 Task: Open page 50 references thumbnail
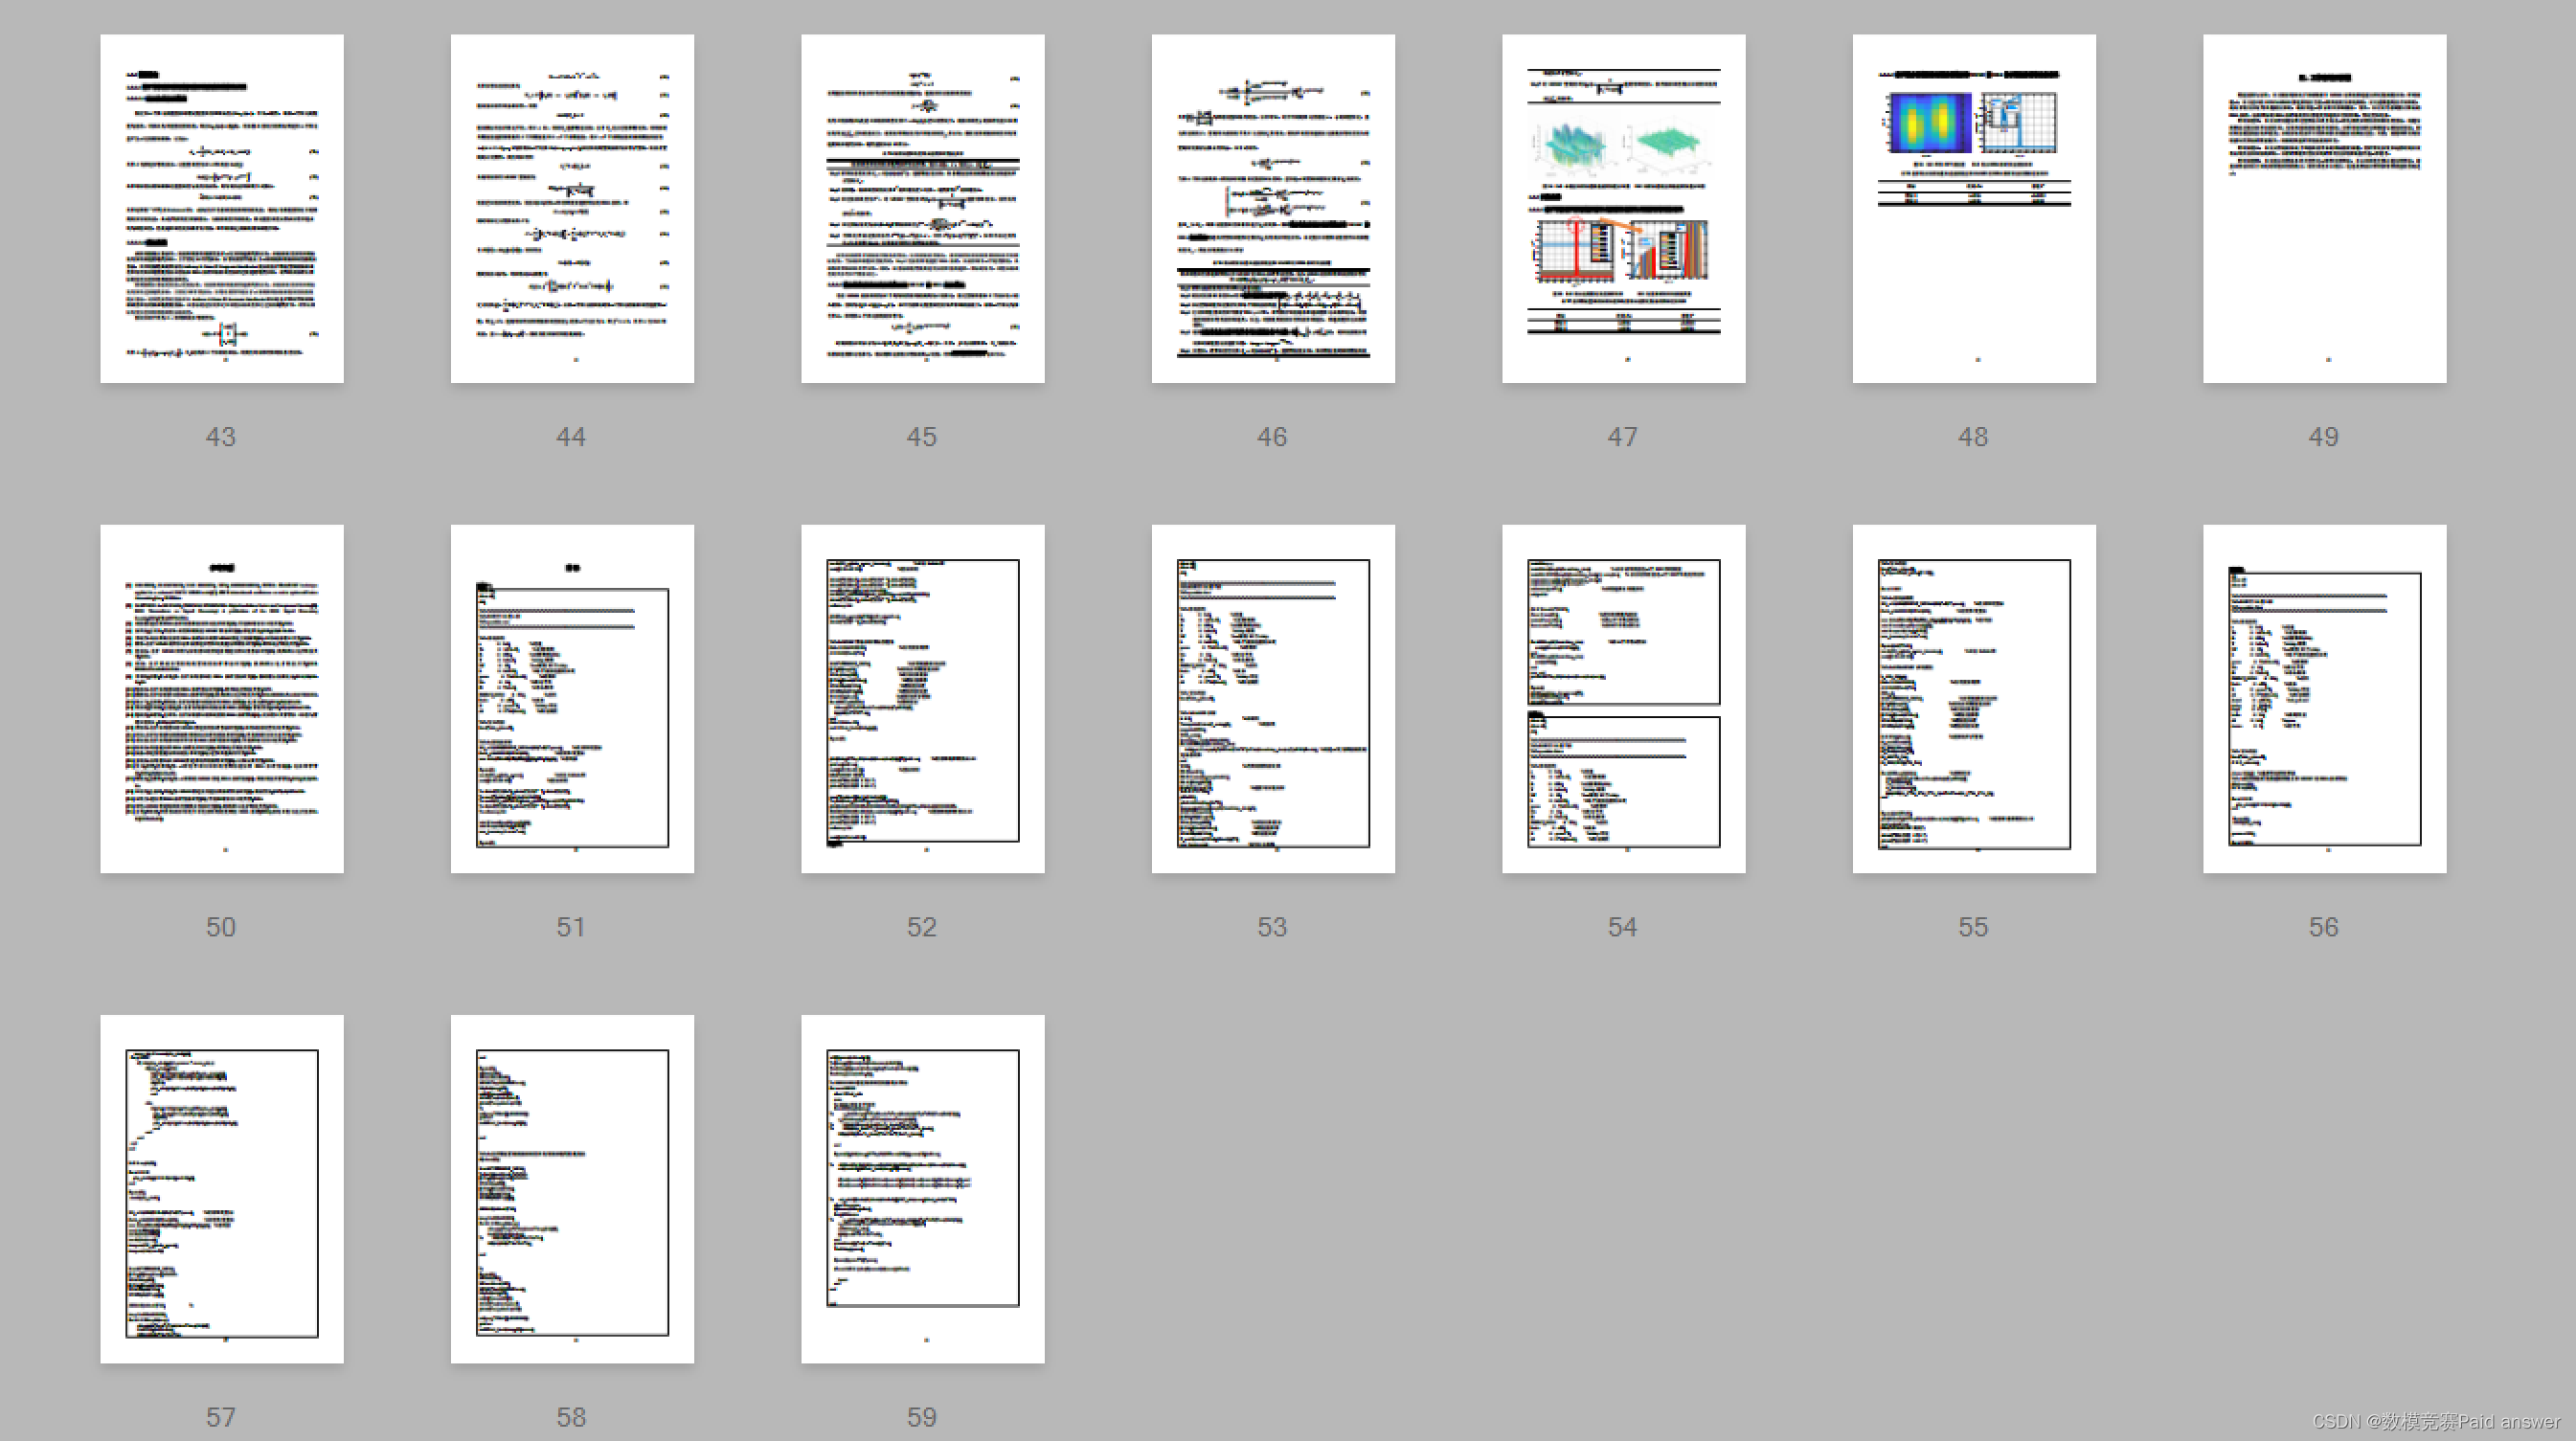pyautogui.click(x=222, y=699)
